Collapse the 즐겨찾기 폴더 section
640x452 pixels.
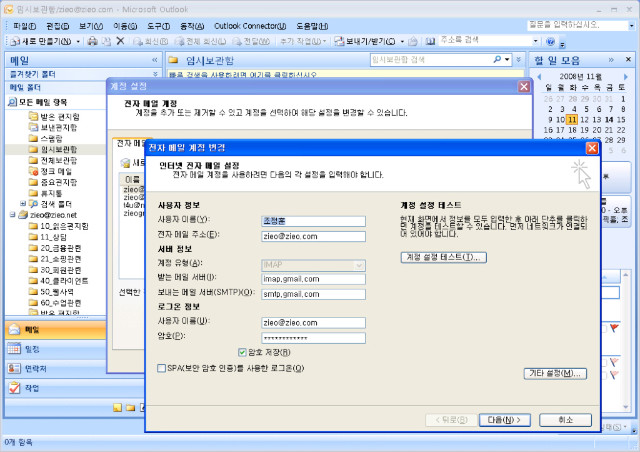click(x=155, y=74)
